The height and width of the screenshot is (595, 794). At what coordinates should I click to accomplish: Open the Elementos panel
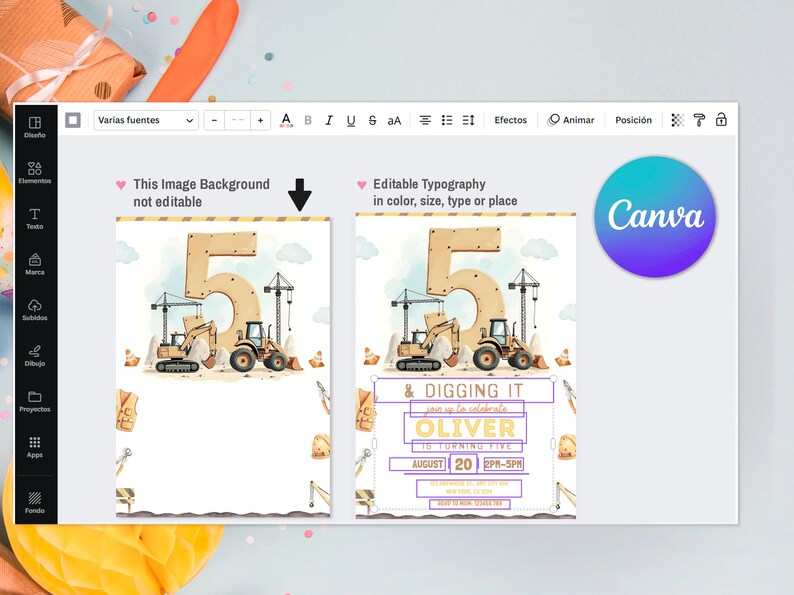point(34,172)
